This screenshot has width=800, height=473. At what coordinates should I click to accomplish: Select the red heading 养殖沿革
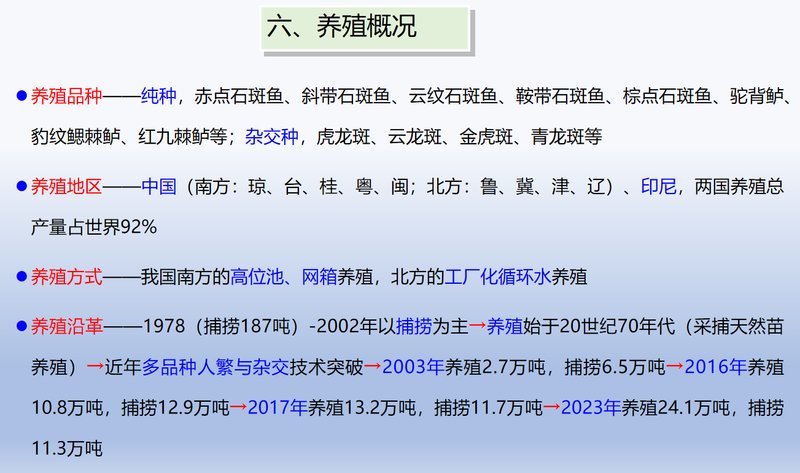tap(66, 326)
